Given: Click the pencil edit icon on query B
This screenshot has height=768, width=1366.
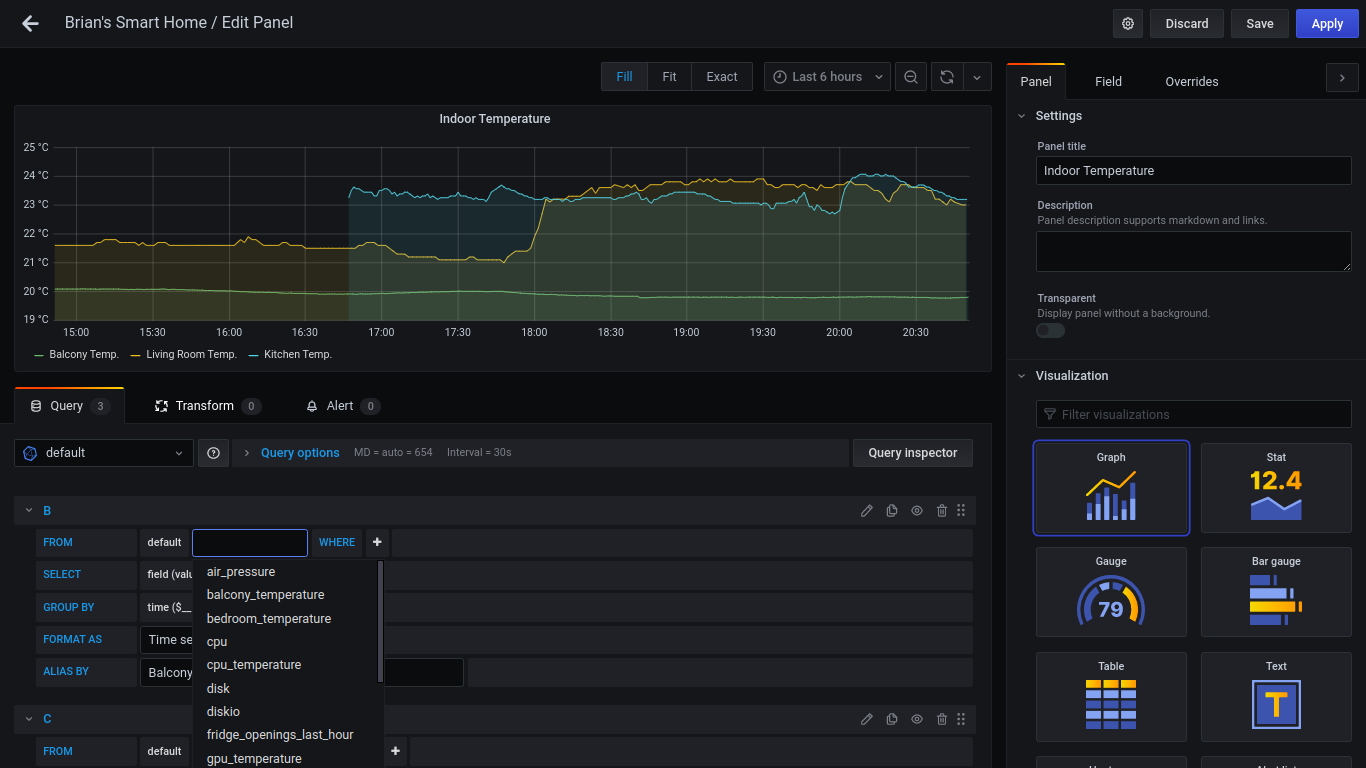Looking at the screenshot, I should coord(867,511).
